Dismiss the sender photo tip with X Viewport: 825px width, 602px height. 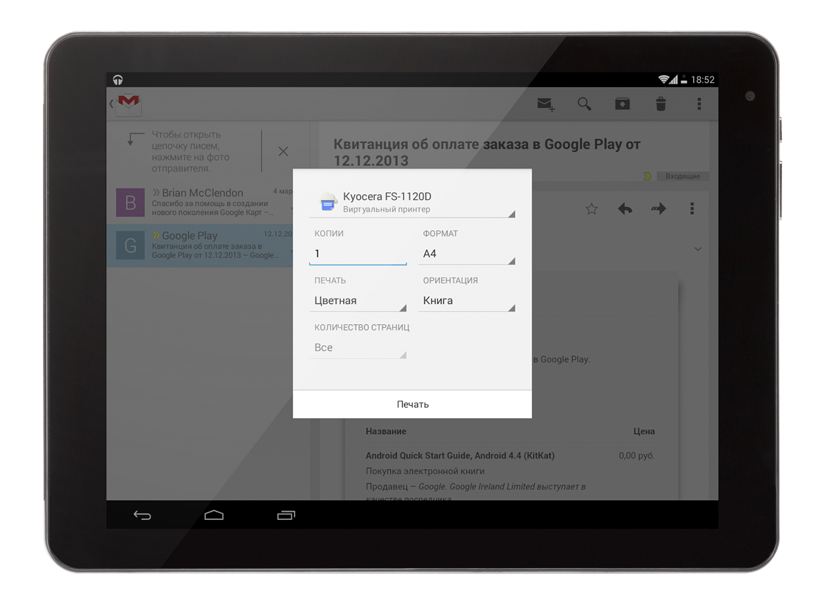pyautogui.click(x=283, y=151)
